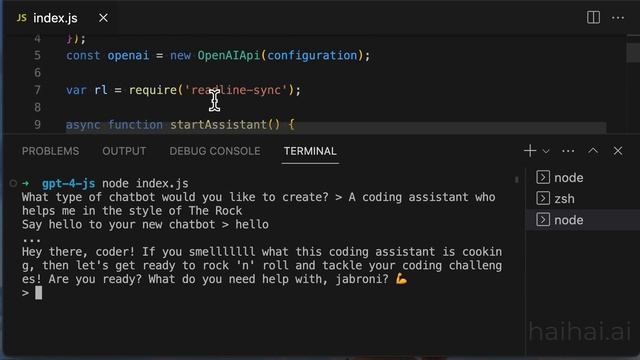
Task: Click line number 9 in gutter
Action: coord(37,124)
